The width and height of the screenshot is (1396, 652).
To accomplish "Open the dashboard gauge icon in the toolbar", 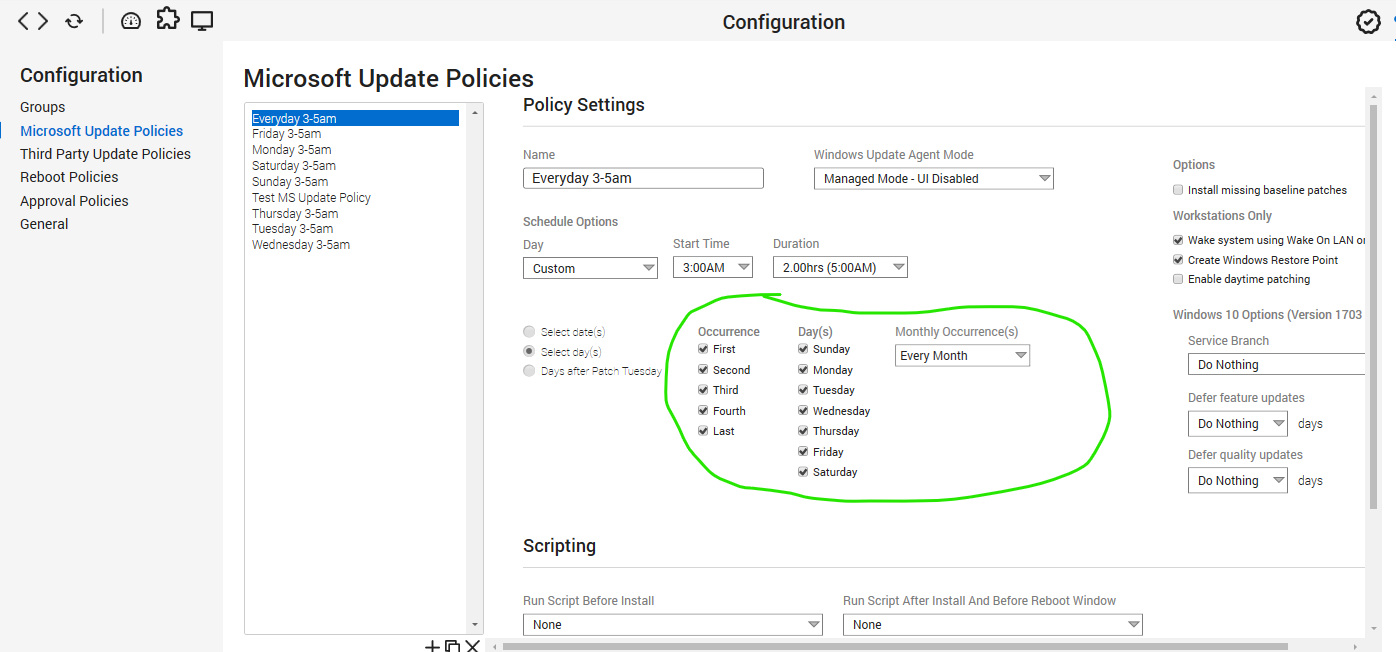I will [x=131, y=20].
